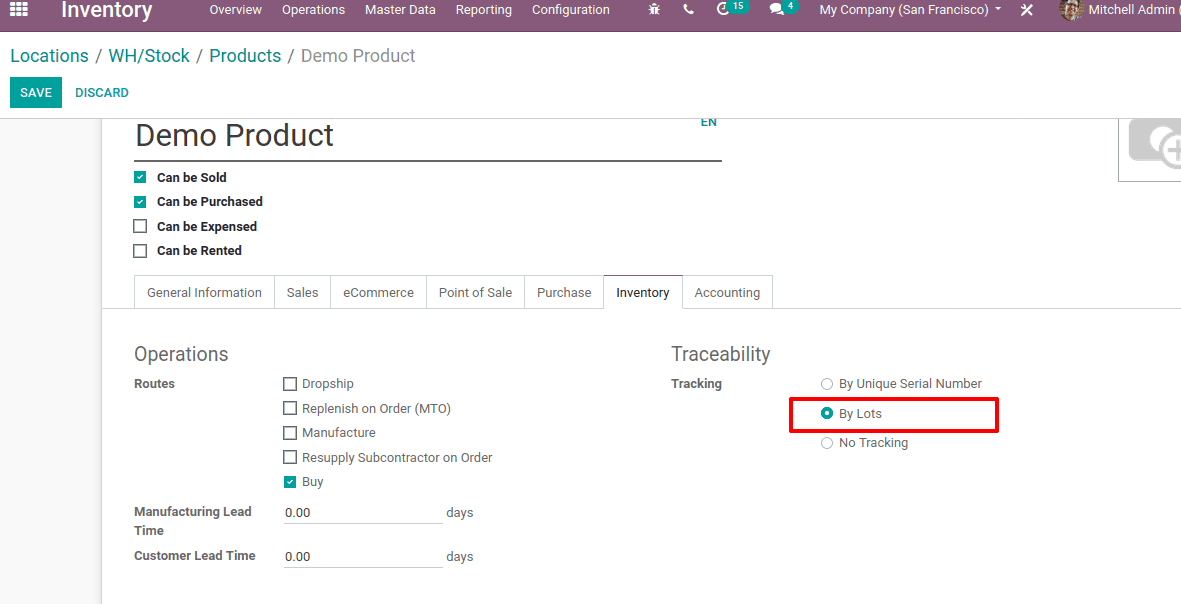1181x604 pixels.
Task: Switch to the eCommerce tab
Action: (x=378, y=292)
